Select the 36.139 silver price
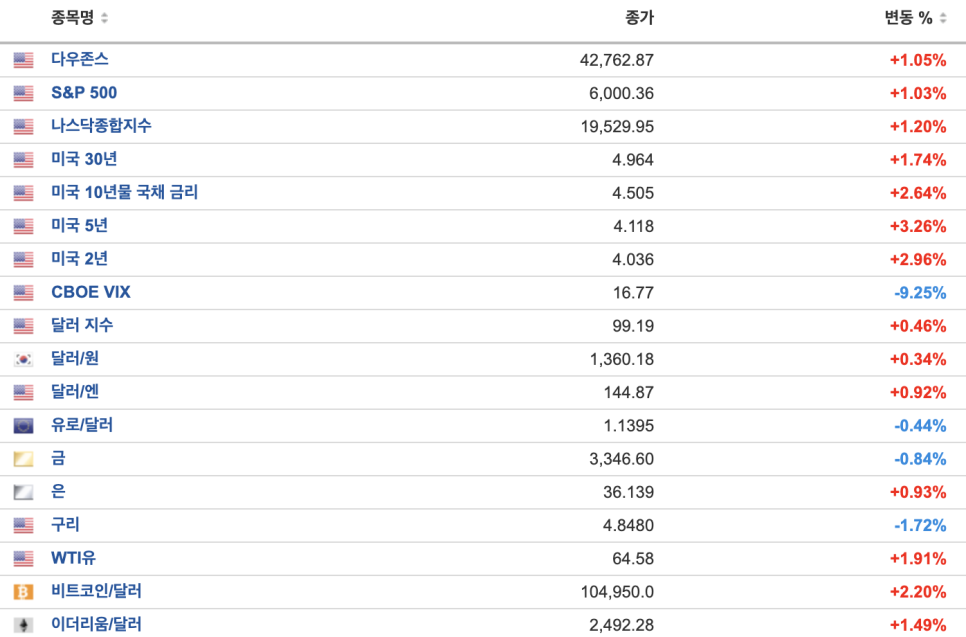This screenshot has width=966, height=637. (x=628, y=493)
